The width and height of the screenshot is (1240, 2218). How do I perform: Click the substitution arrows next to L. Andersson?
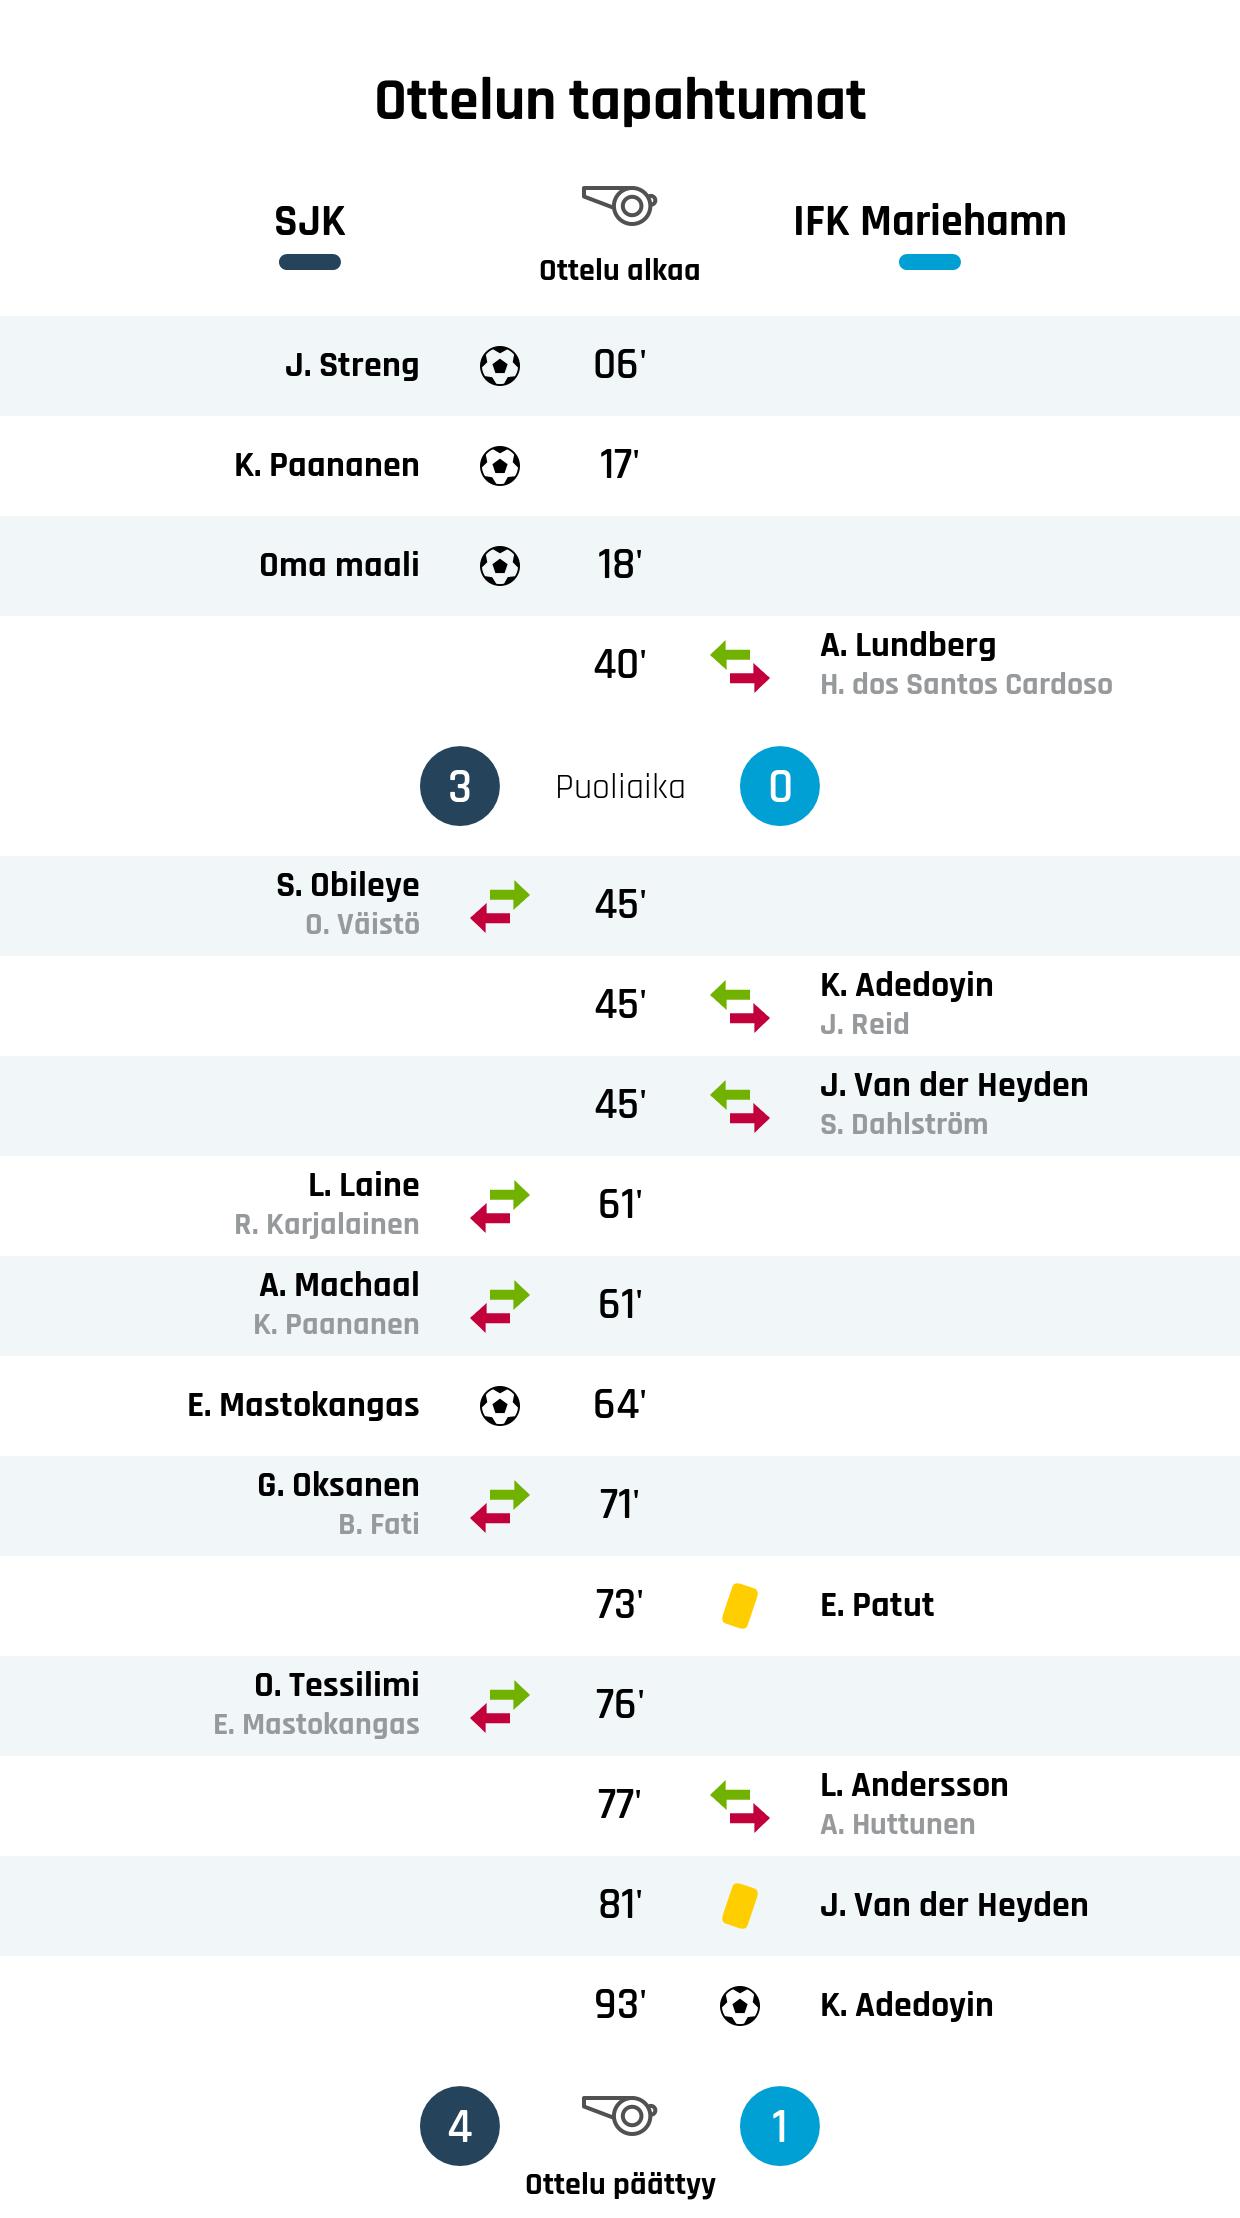click(739, 1806)
